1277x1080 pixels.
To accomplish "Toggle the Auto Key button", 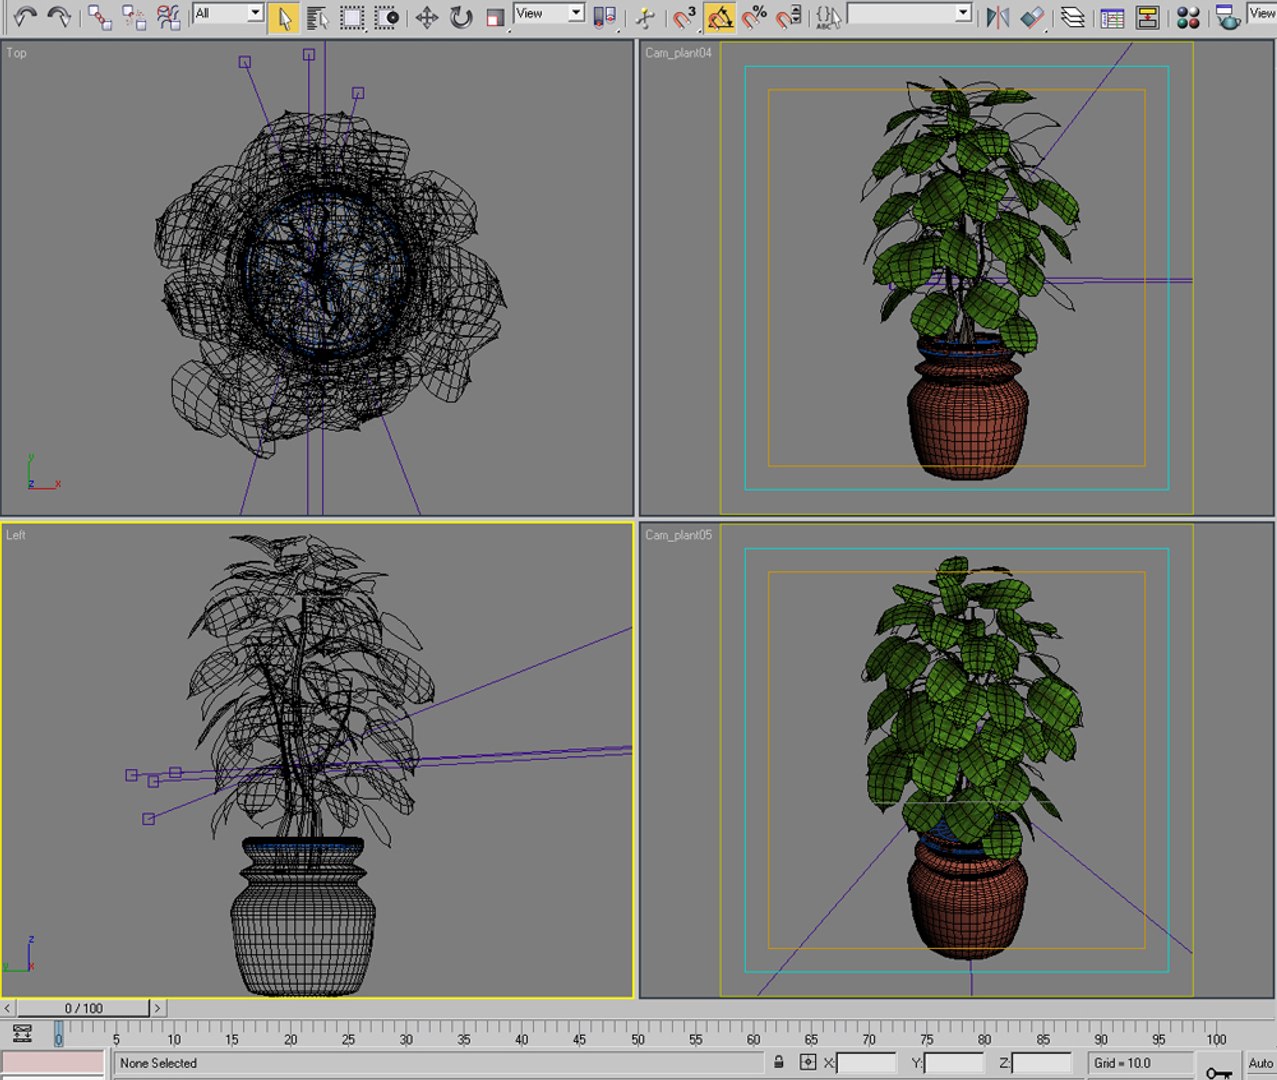I will (1260, 1063).
